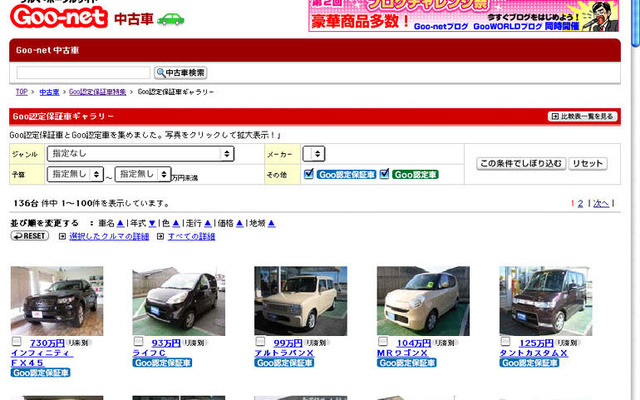Toggle the Goo認定保証車 checkbox
The image size is (640, 400).
pyautogui.click(x=309, y=174)
